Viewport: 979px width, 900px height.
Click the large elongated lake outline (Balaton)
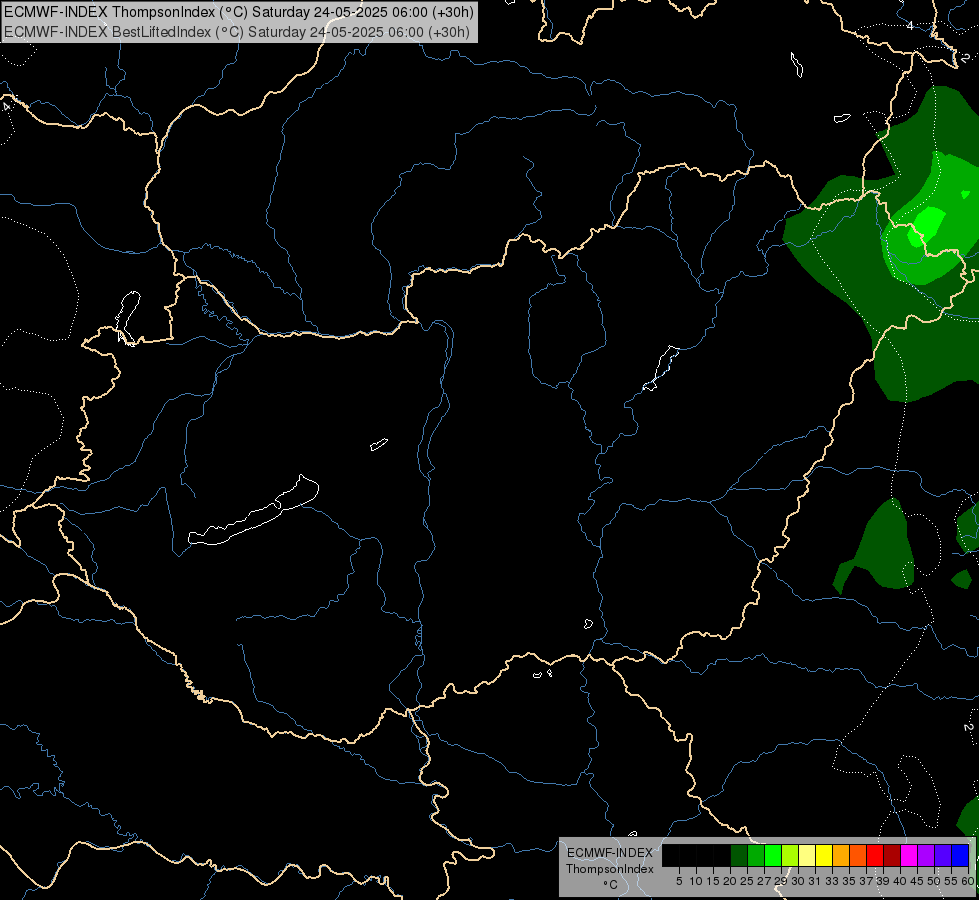[253, 512]
